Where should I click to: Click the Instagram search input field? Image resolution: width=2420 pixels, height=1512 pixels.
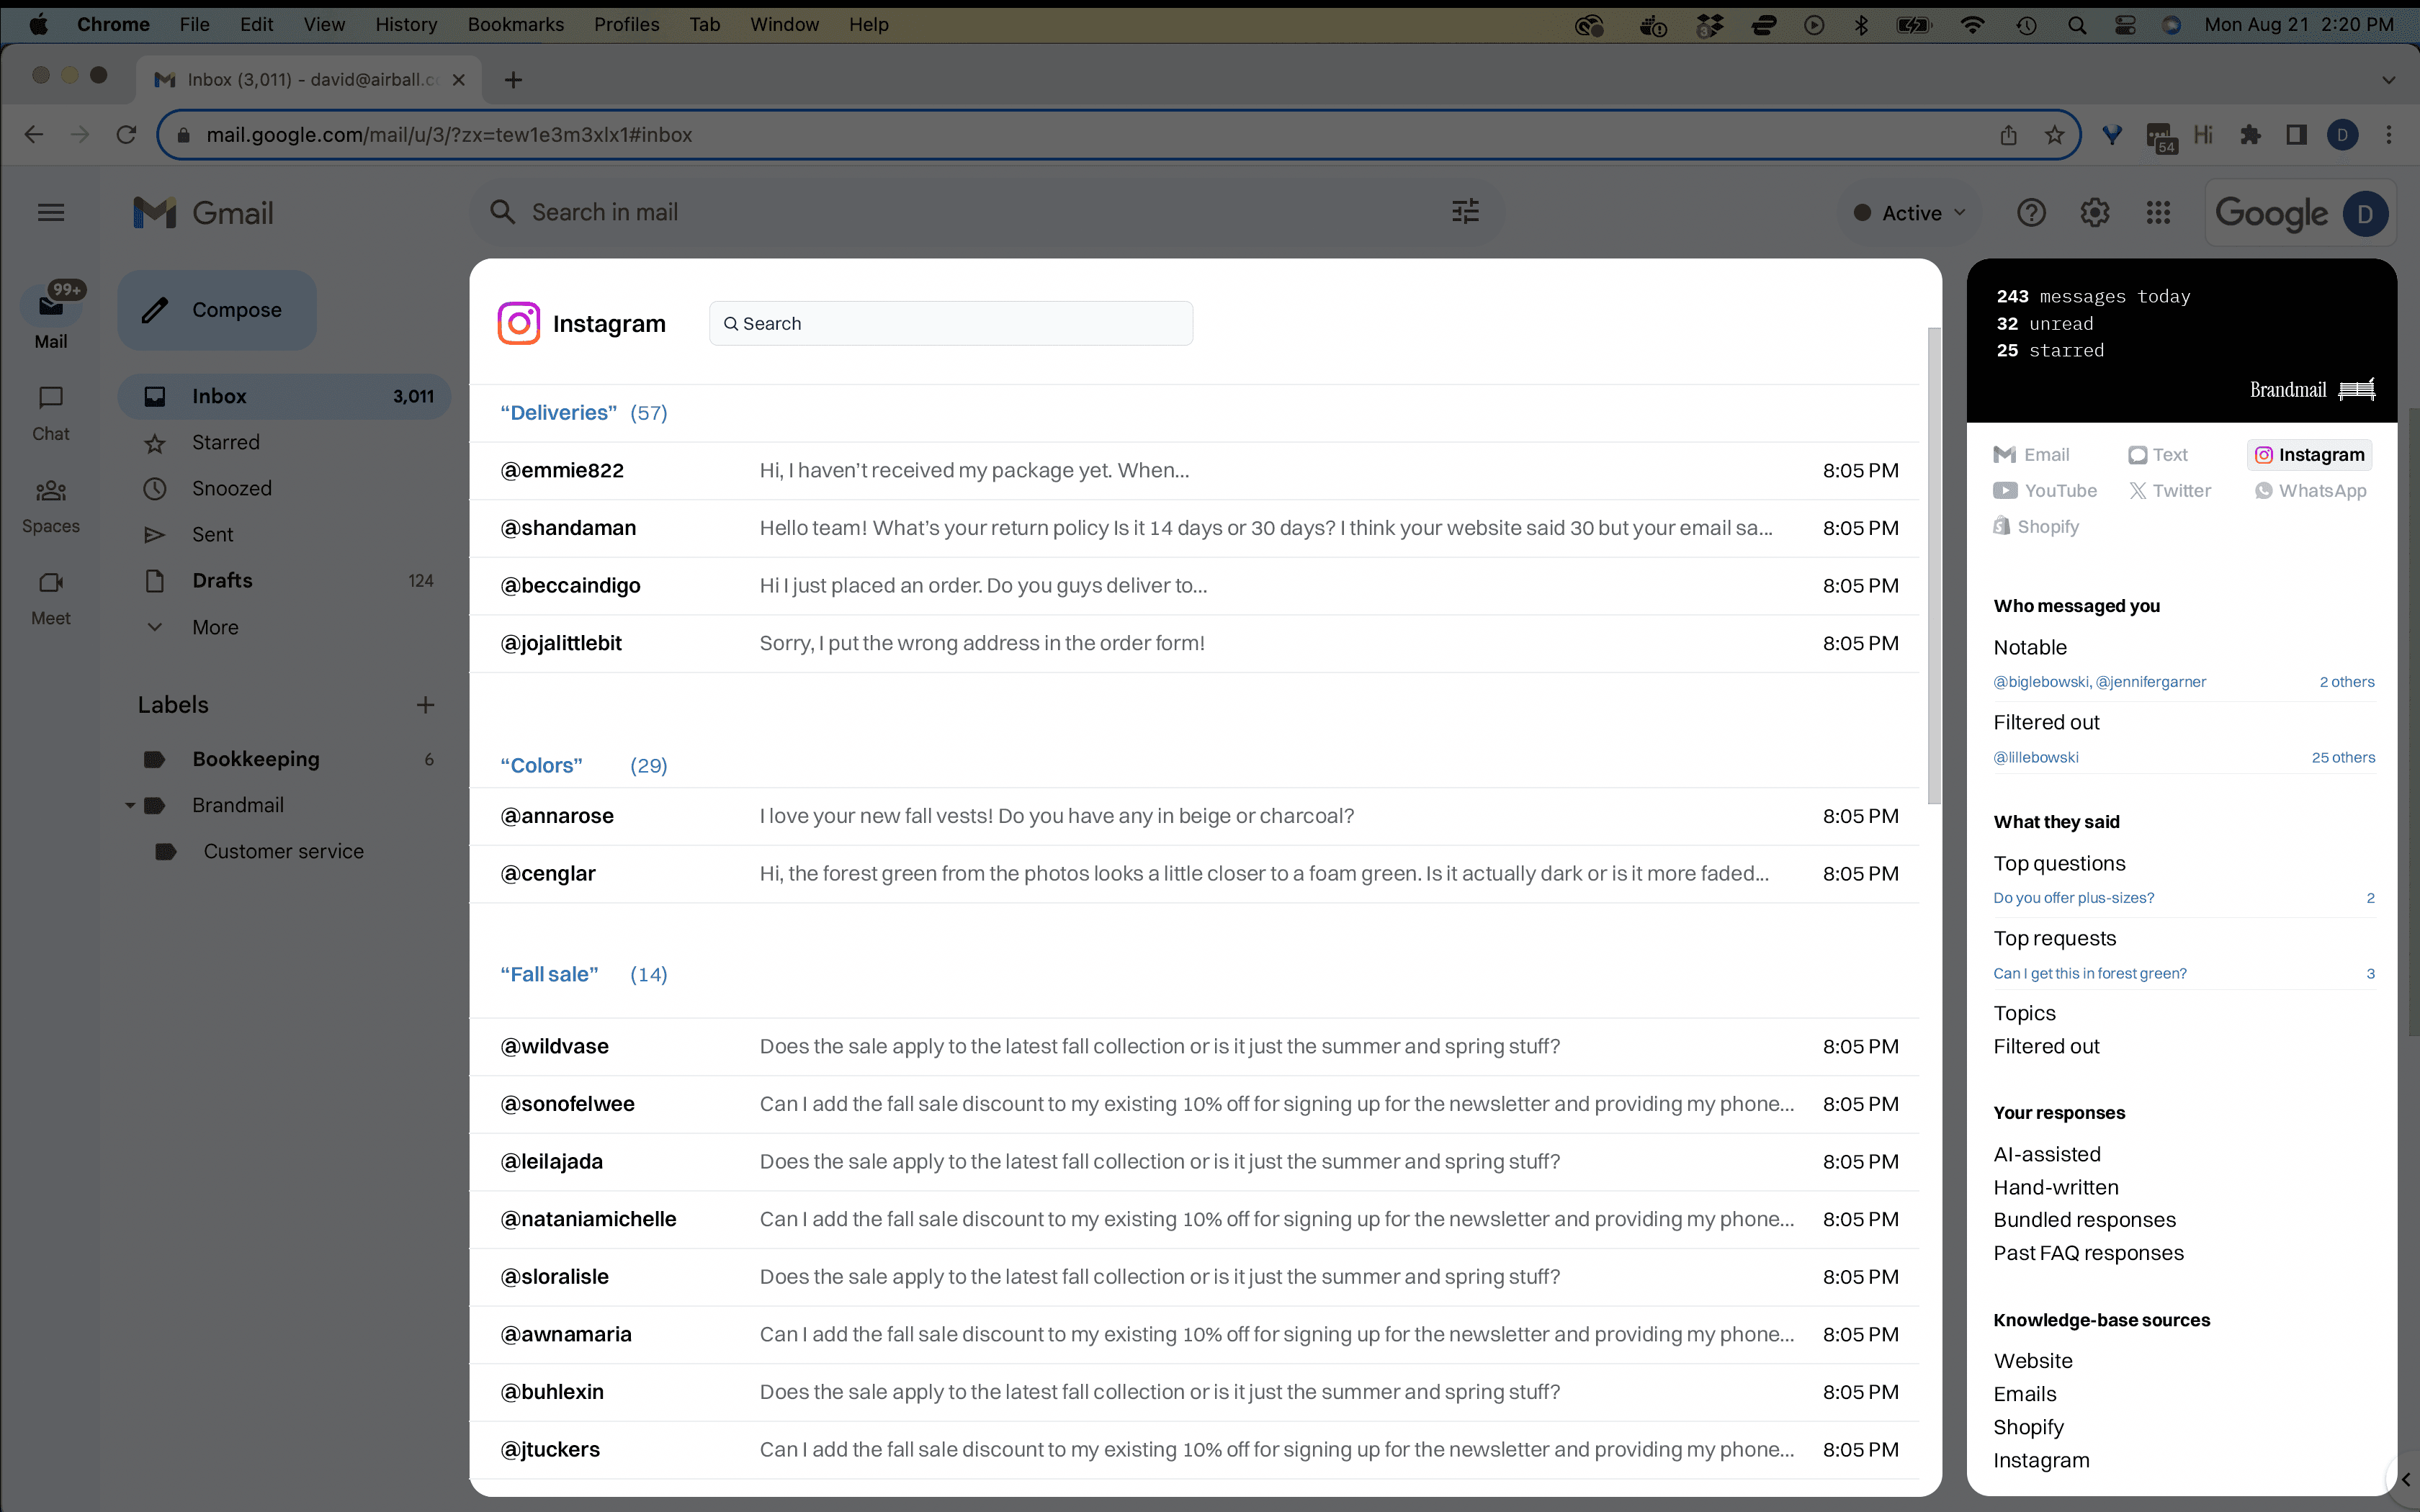click(951, 323)
